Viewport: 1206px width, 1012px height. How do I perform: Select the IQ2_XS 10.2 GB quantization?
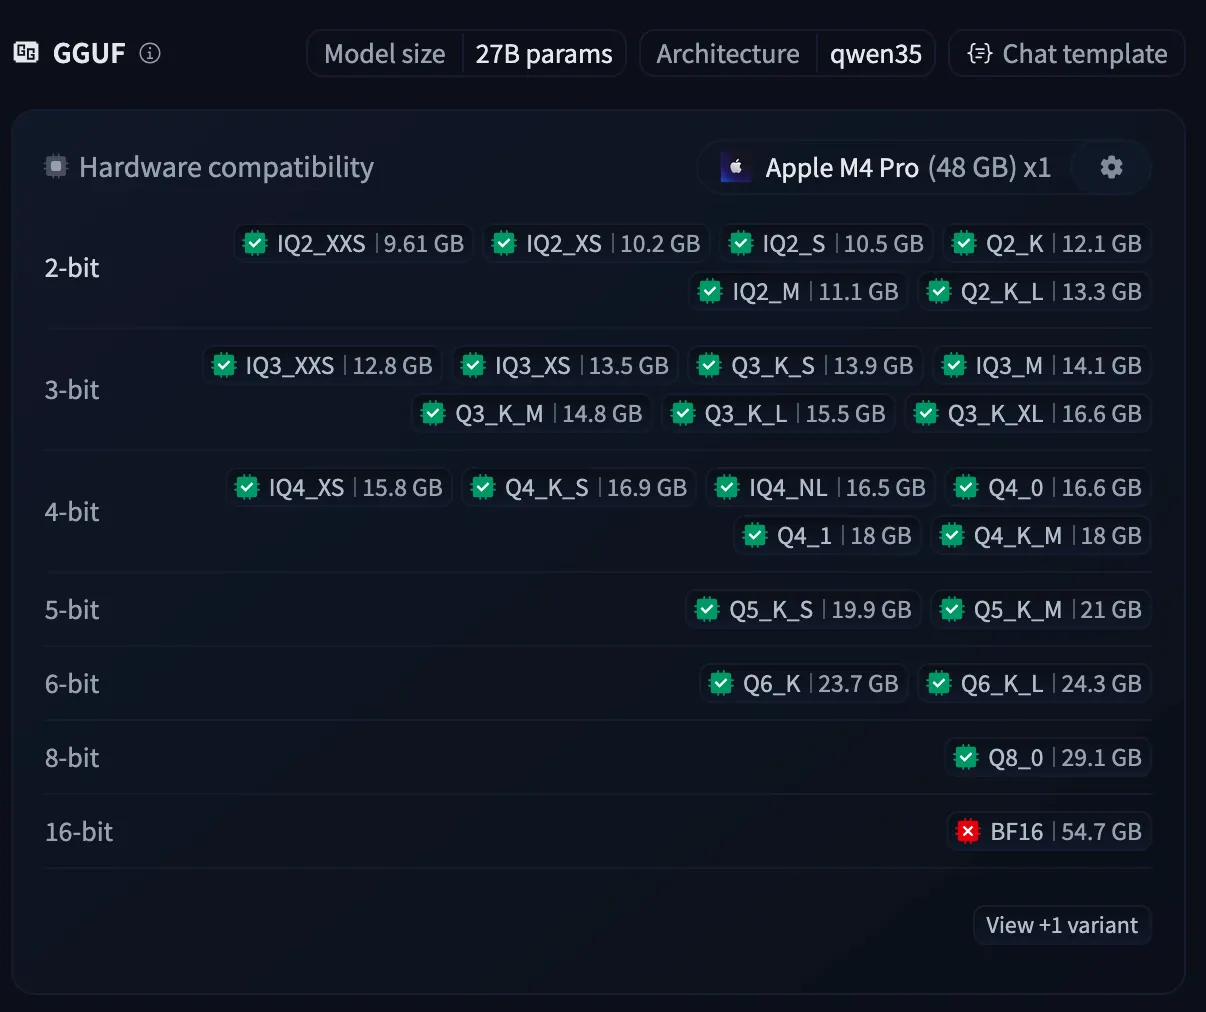point(596,243)
